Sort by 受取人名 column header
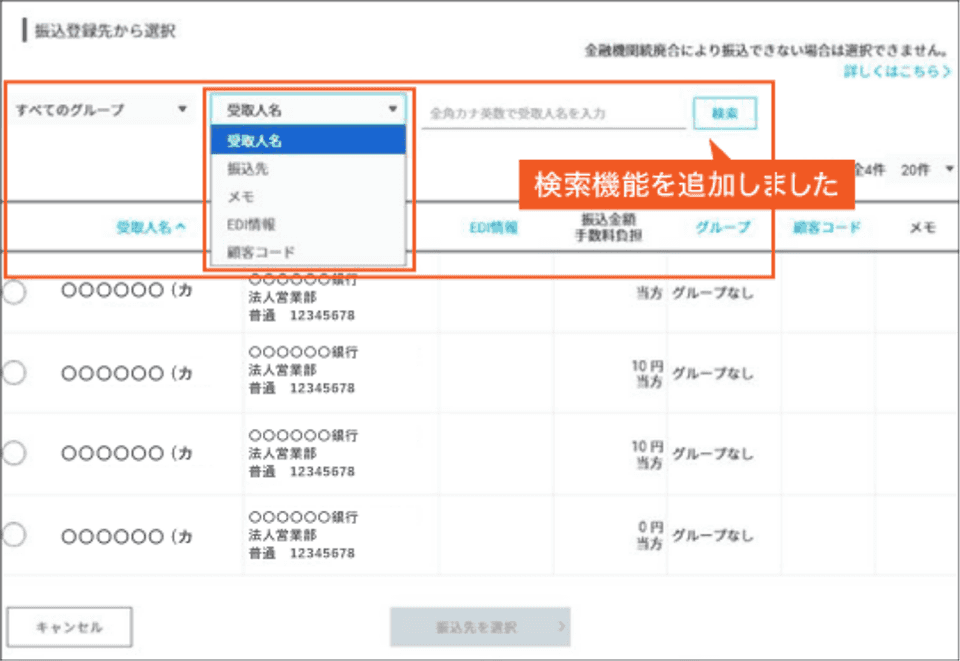This screenshot has height=661, width=960. (x=151, y=228)
